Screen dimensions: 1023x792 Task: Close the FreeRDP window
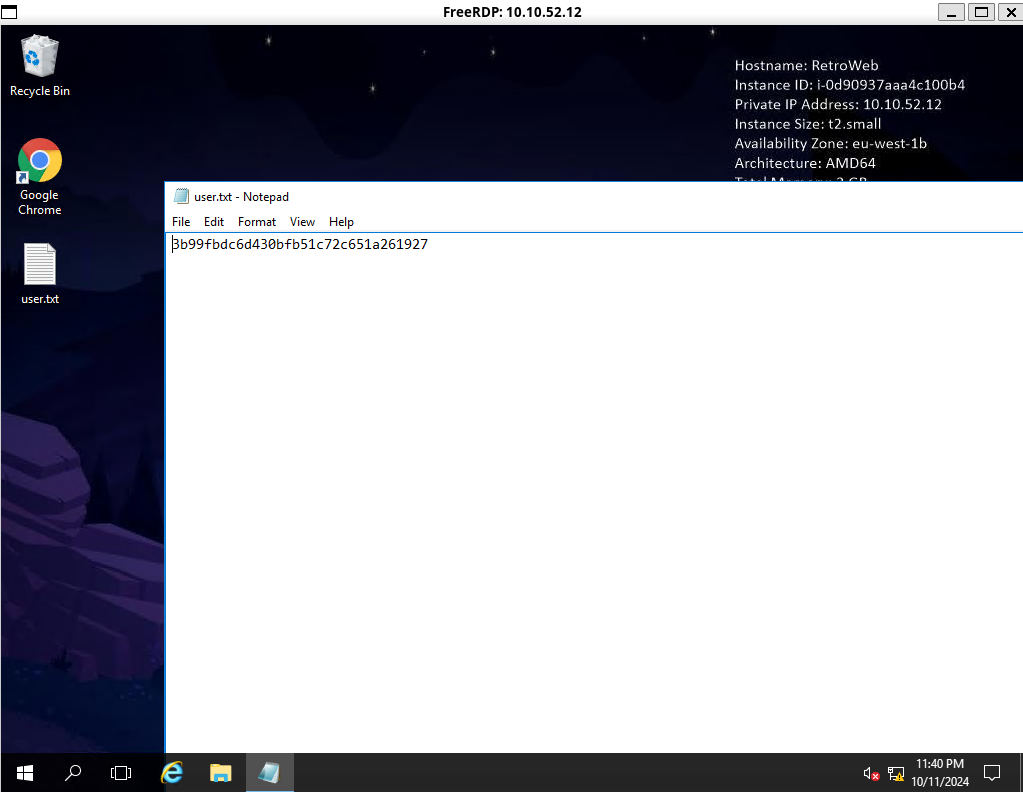[1011, 12]
